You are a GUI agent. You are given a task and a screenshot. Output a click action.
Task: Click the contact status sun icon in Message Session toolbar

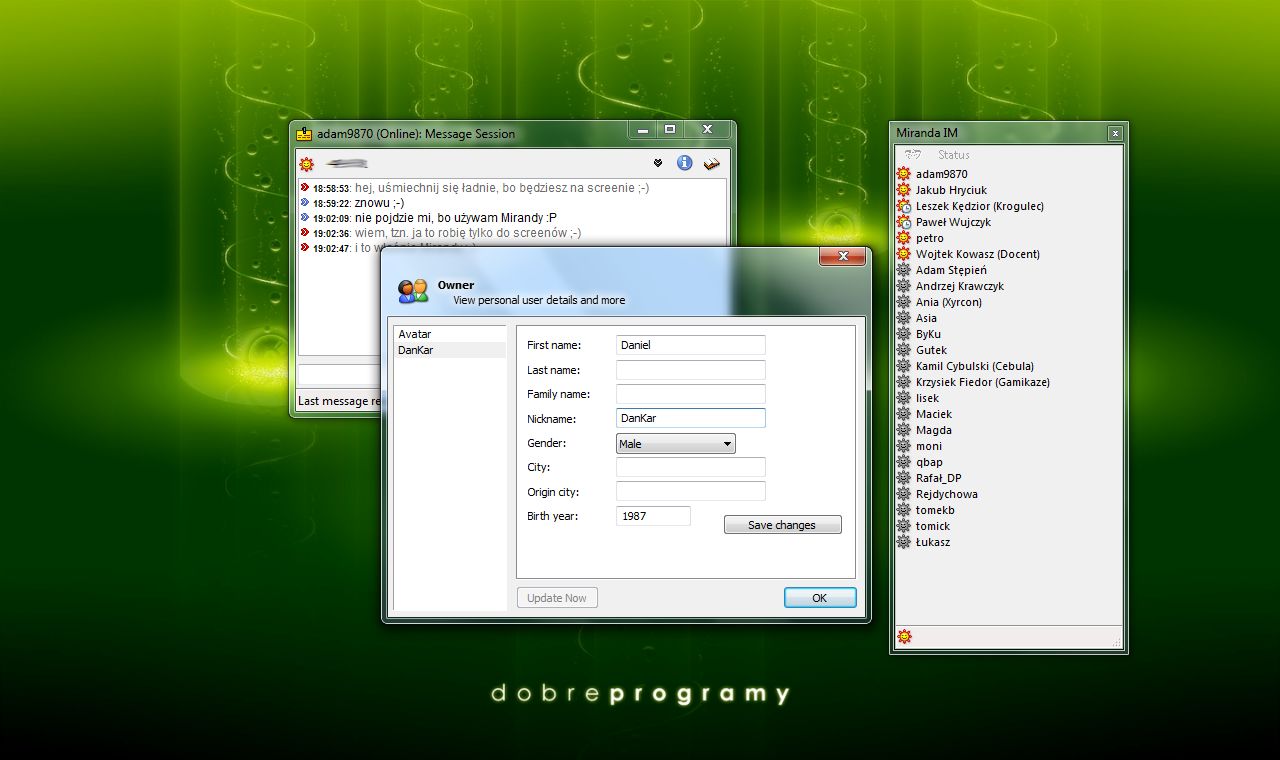click(306, 163)
